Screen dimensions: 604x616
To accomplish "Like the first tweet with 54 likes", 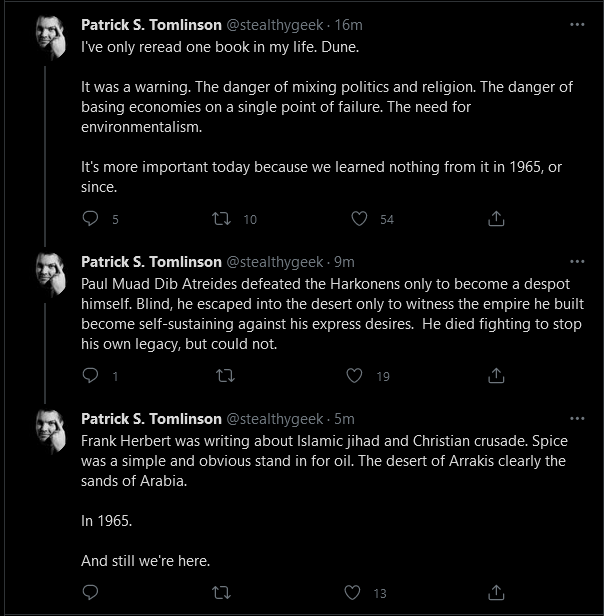I will click(x=359, y=218).
